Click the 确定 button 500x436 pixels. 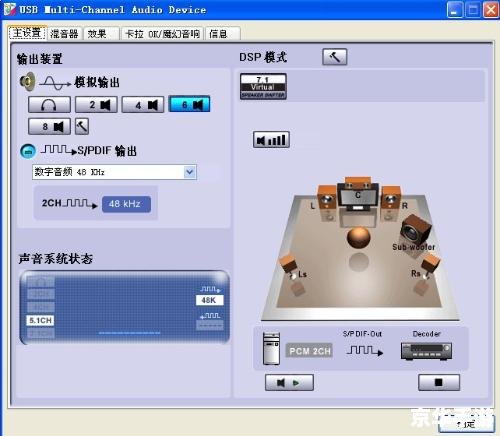(466, 424)
